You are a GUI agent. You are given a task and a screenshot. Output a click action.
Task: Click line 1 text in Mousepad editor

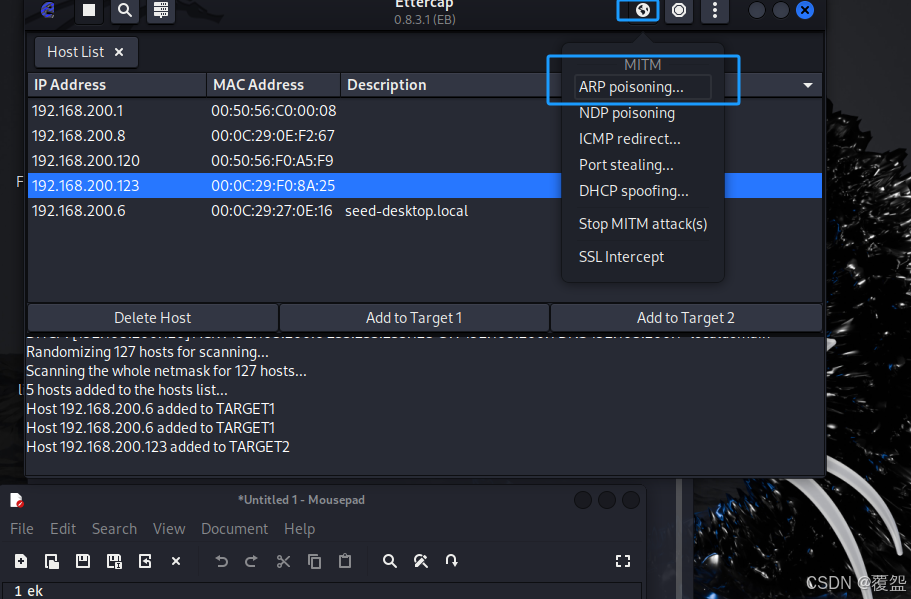pos(35,591)
